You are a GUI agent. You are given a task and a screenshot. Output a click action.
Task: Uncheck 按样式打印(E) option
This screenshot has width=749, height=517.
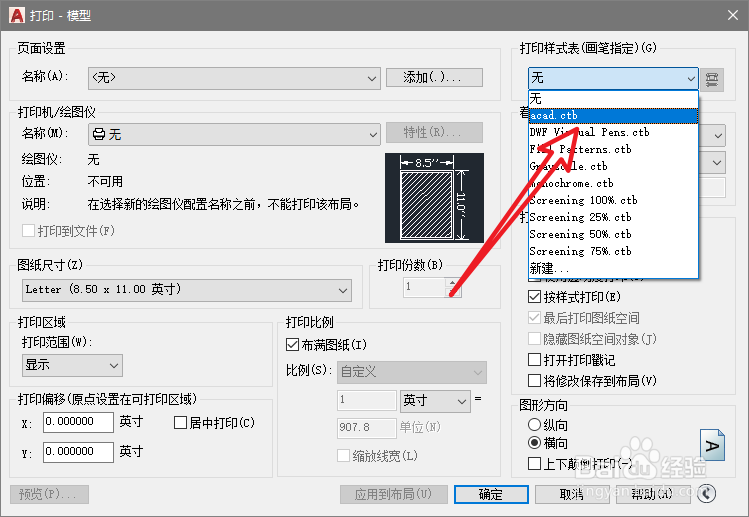tap(534, 297)
